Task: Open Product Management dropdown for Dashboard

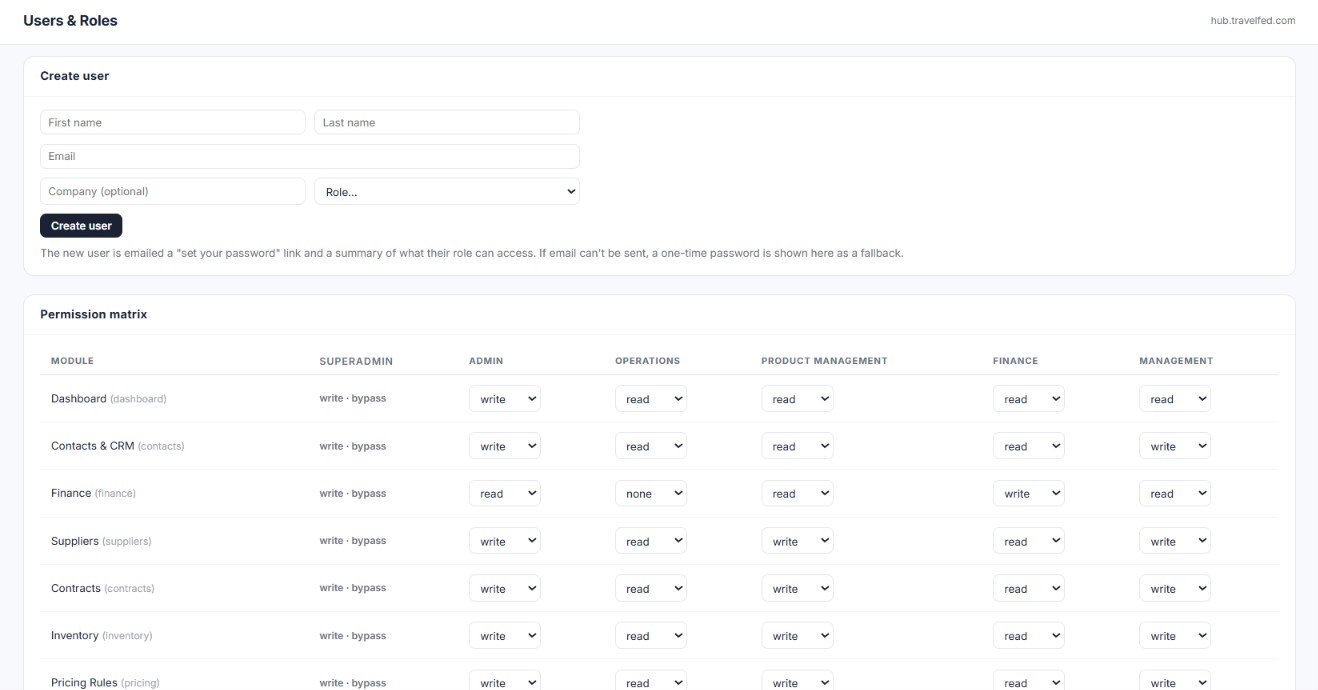Action: tap(797, 399)
